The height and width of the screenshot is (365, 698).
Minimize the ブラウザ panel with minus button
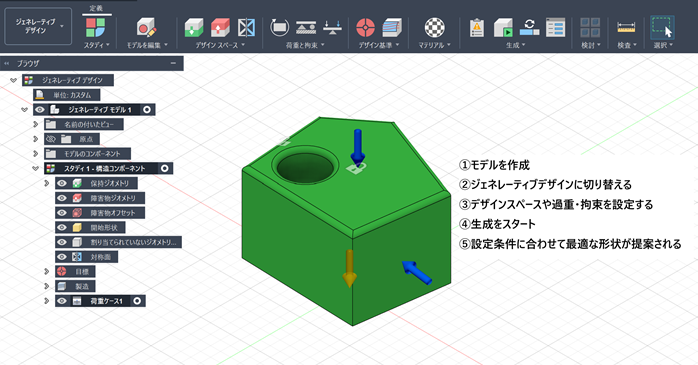pyautogui.click(x=173, y=64)
